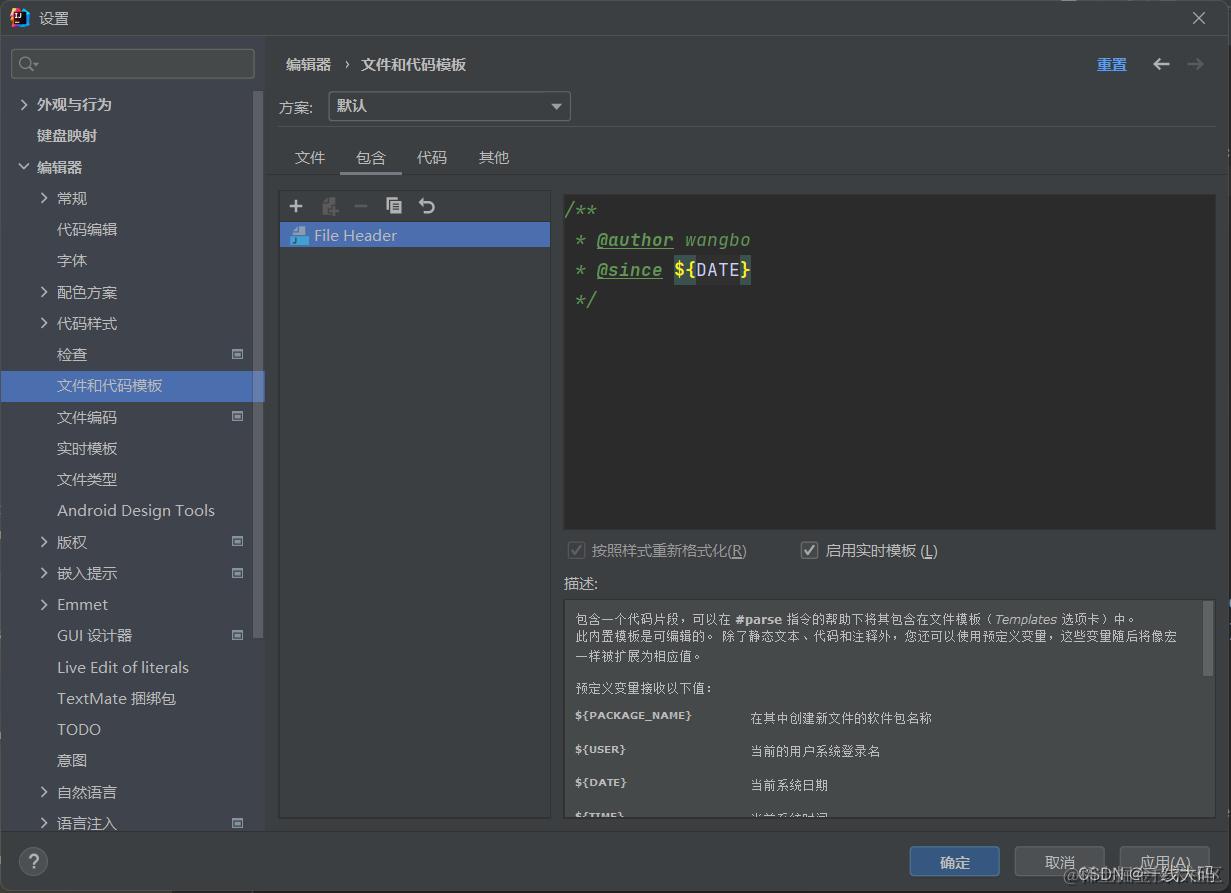The width and height of the screenshot is (1231, 893).
Task: Click ${DATE} variable in the editor
Action: (x=712, y=270)
